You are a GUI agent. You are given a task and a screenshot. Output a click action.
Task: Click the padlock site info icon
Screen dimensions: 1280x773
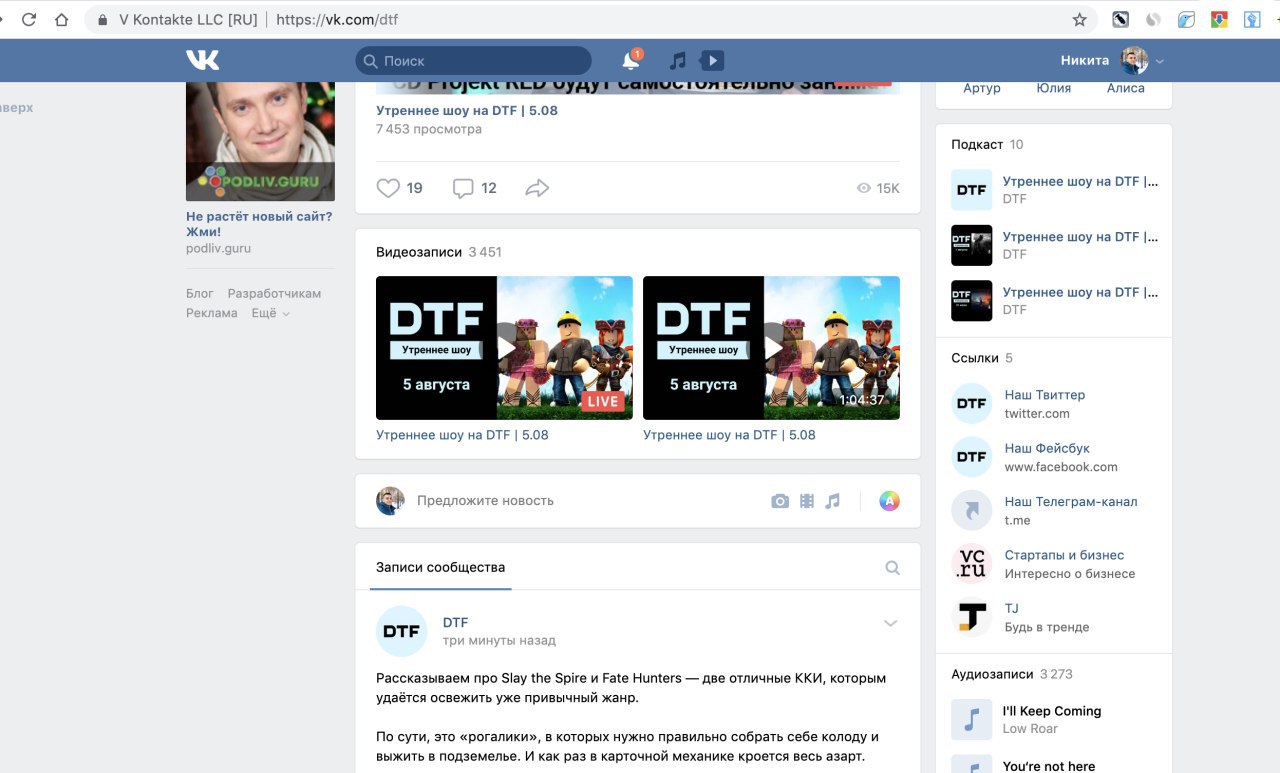pyautogui.click(x=102, y=19)
